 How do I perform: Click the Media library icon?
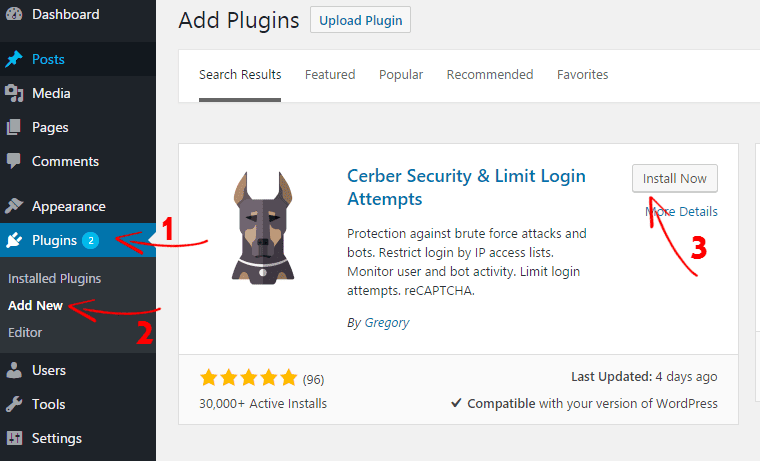pyautogui.click(x=14, y=93)
